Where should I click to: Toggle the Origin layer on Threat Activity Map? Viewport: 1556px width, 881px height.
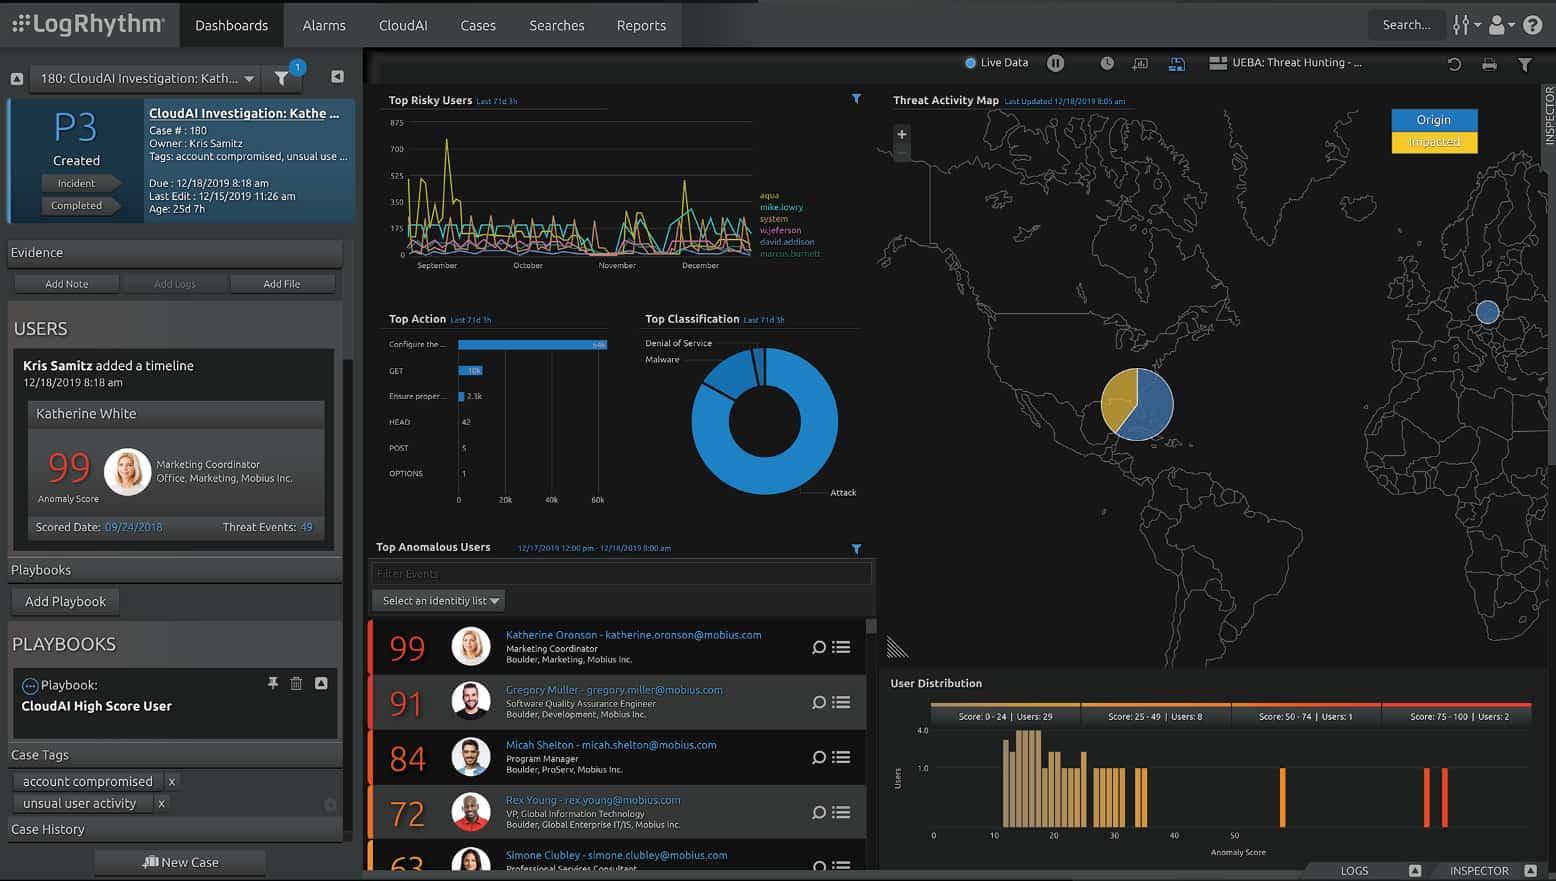pyautogui.click(x=1433, y=118)
